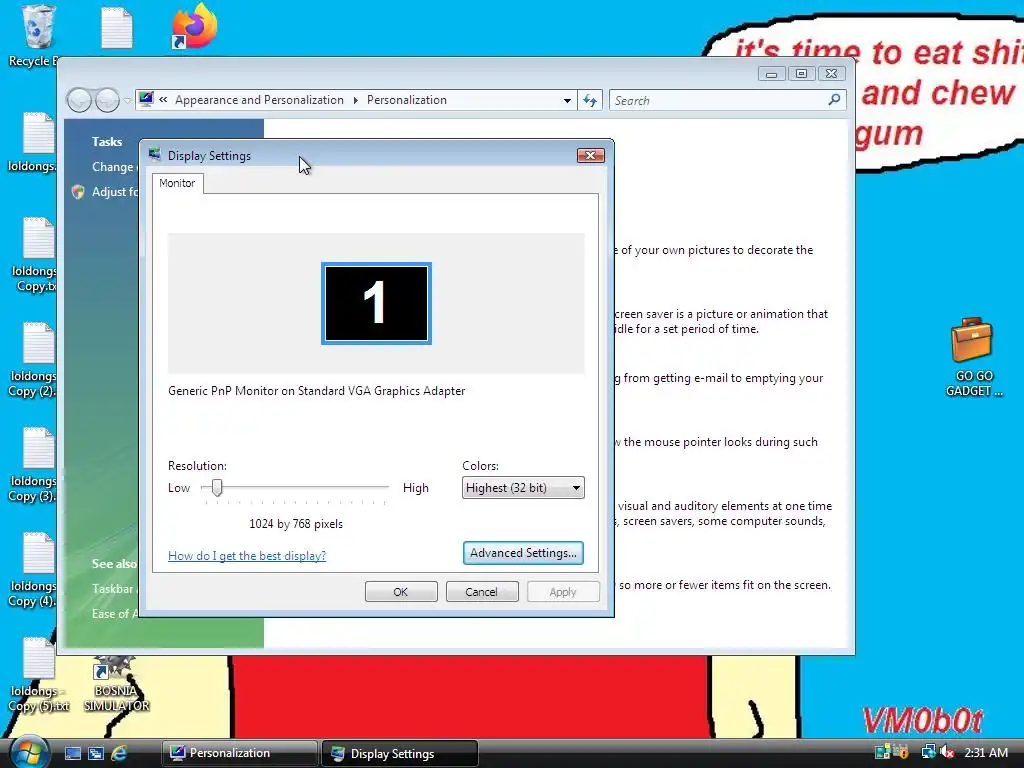Click the Adjust font size task link
This screenshot has width=1024, height=768.
(x=115, y=192)
